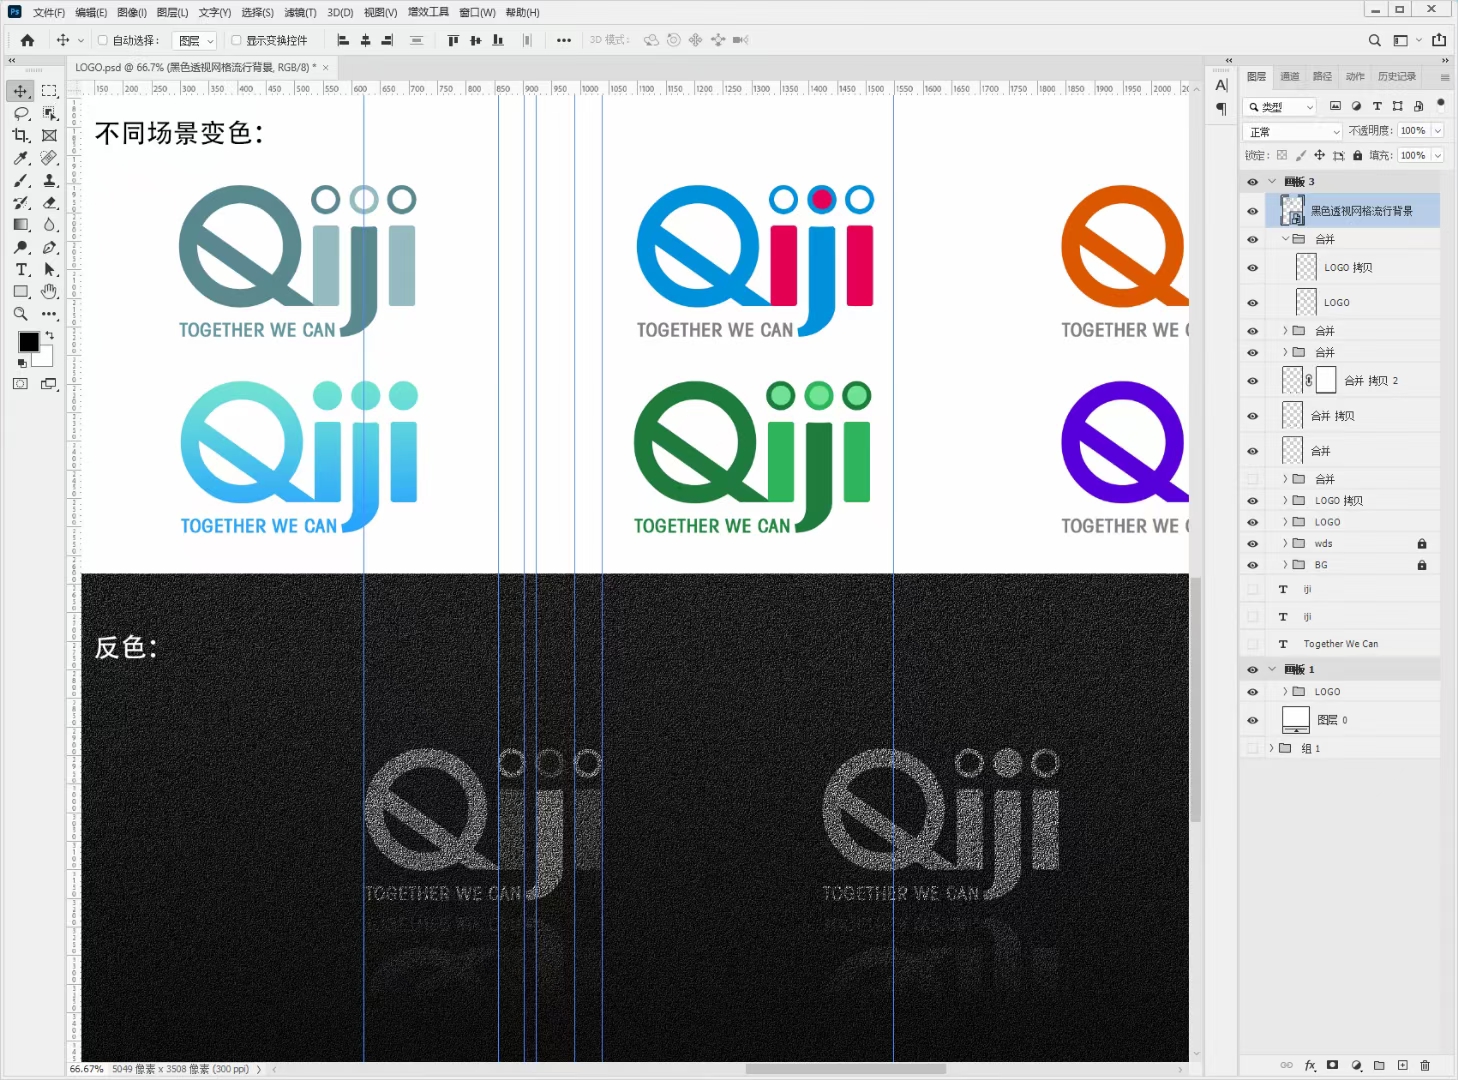Filter layers by type layers icon
The image size is (1458, 1080).
click(x=1377, y=106)
